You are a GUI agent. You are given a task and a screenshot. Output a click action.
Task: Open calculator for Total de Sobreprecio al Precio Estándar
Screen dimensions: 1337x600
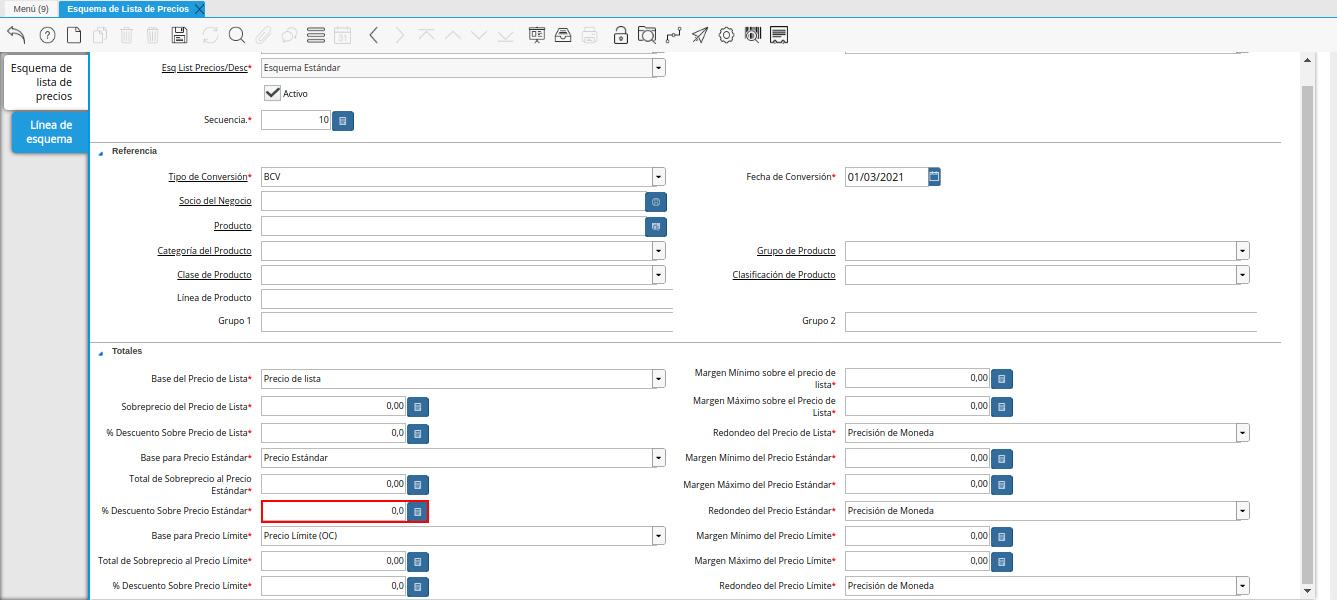tap(418, 485)
